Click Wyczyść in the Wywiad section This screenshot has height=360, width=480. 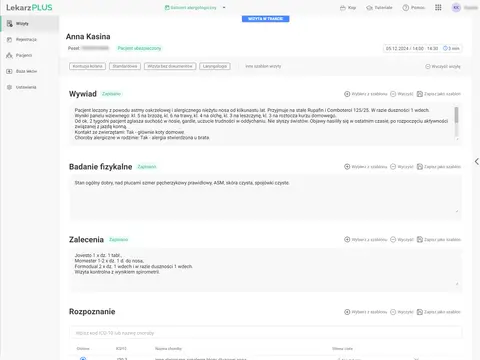pyautogui.click(x=402, y=94)
